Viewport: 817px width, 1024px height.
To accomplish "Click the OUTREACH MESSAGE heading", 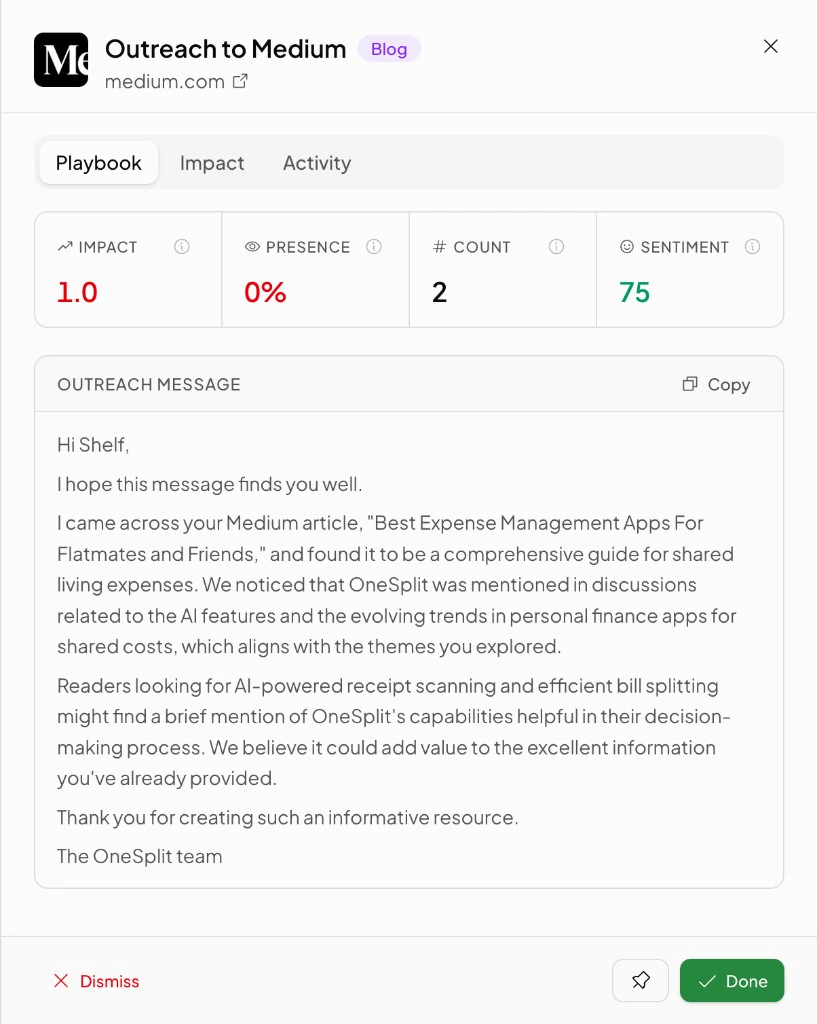I will [149, 384].
